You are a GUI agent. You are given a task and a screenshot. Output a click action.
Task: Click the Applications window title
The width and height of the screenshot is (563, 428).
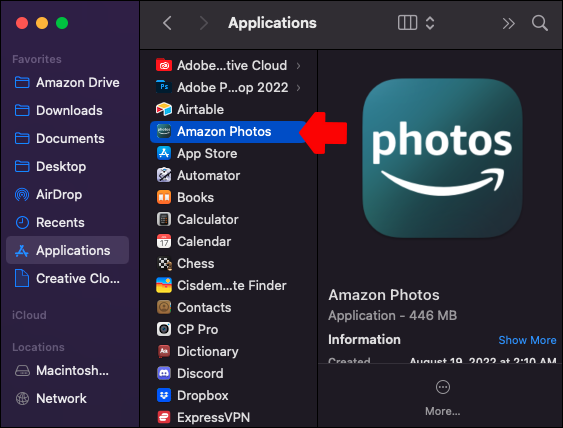272,23
